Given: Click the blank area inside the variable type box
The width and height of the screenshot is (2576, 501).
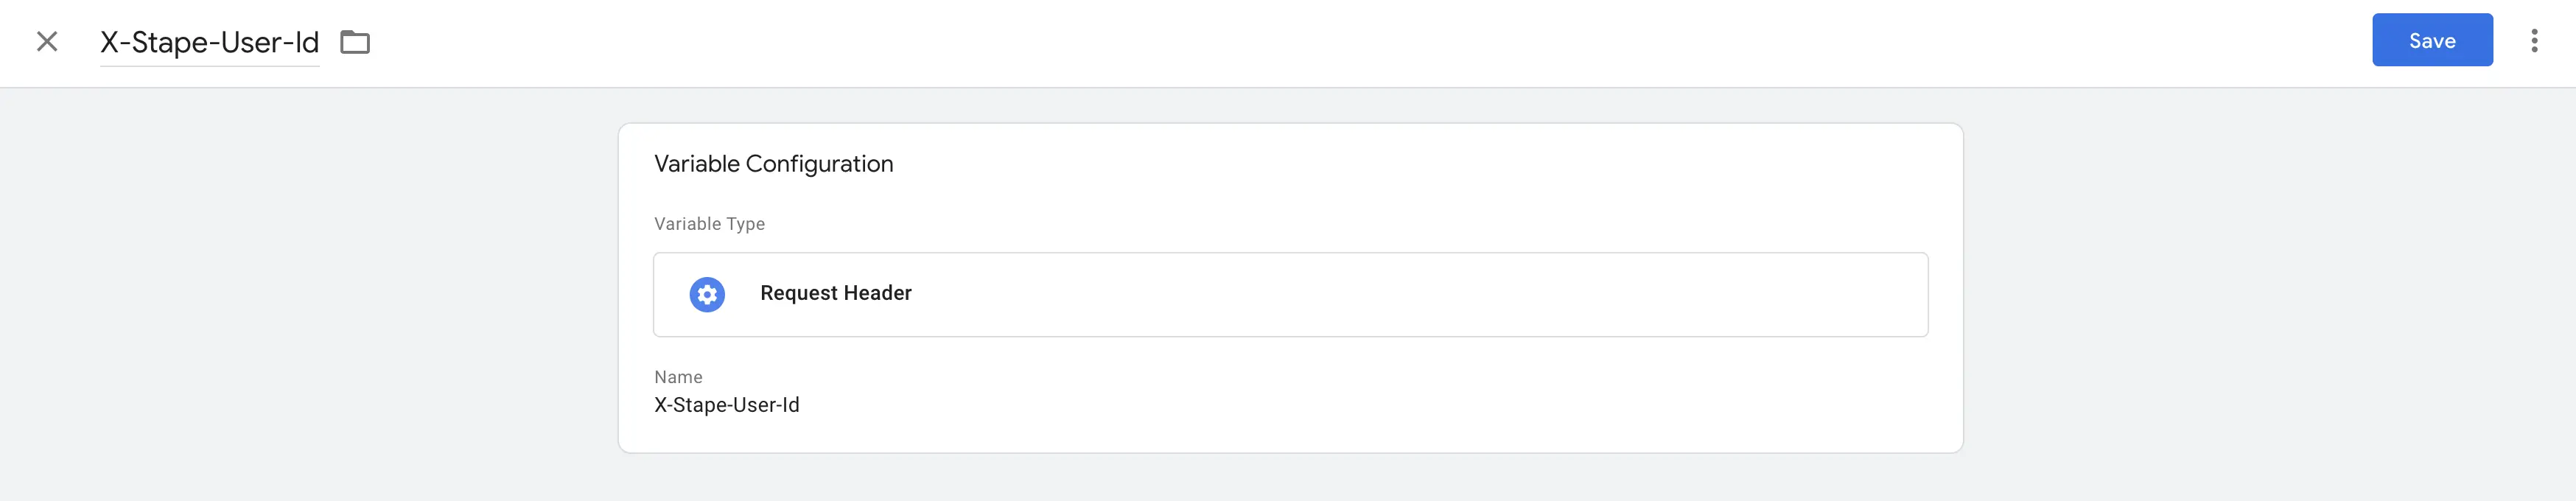Looking at the screenshot, I should tap(1400, 294).
